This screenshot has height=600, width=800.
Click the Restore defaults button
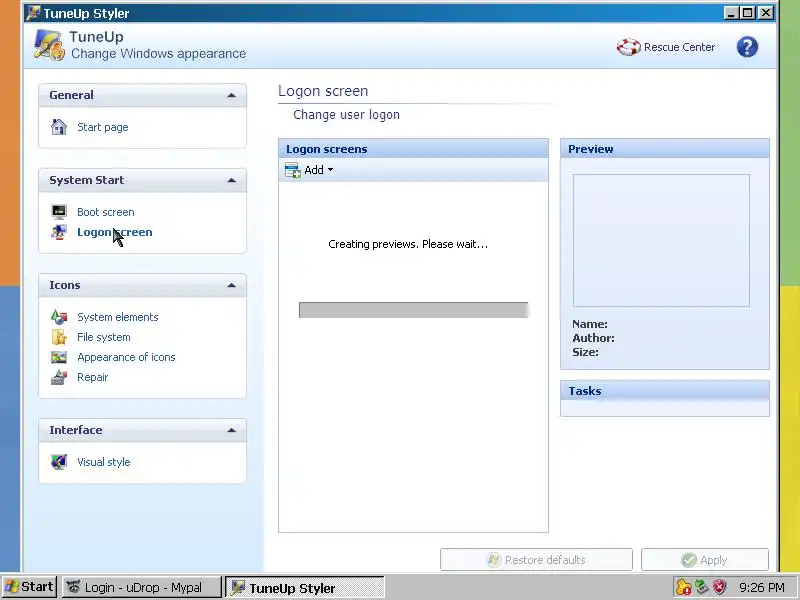click(x=536, y=560)
